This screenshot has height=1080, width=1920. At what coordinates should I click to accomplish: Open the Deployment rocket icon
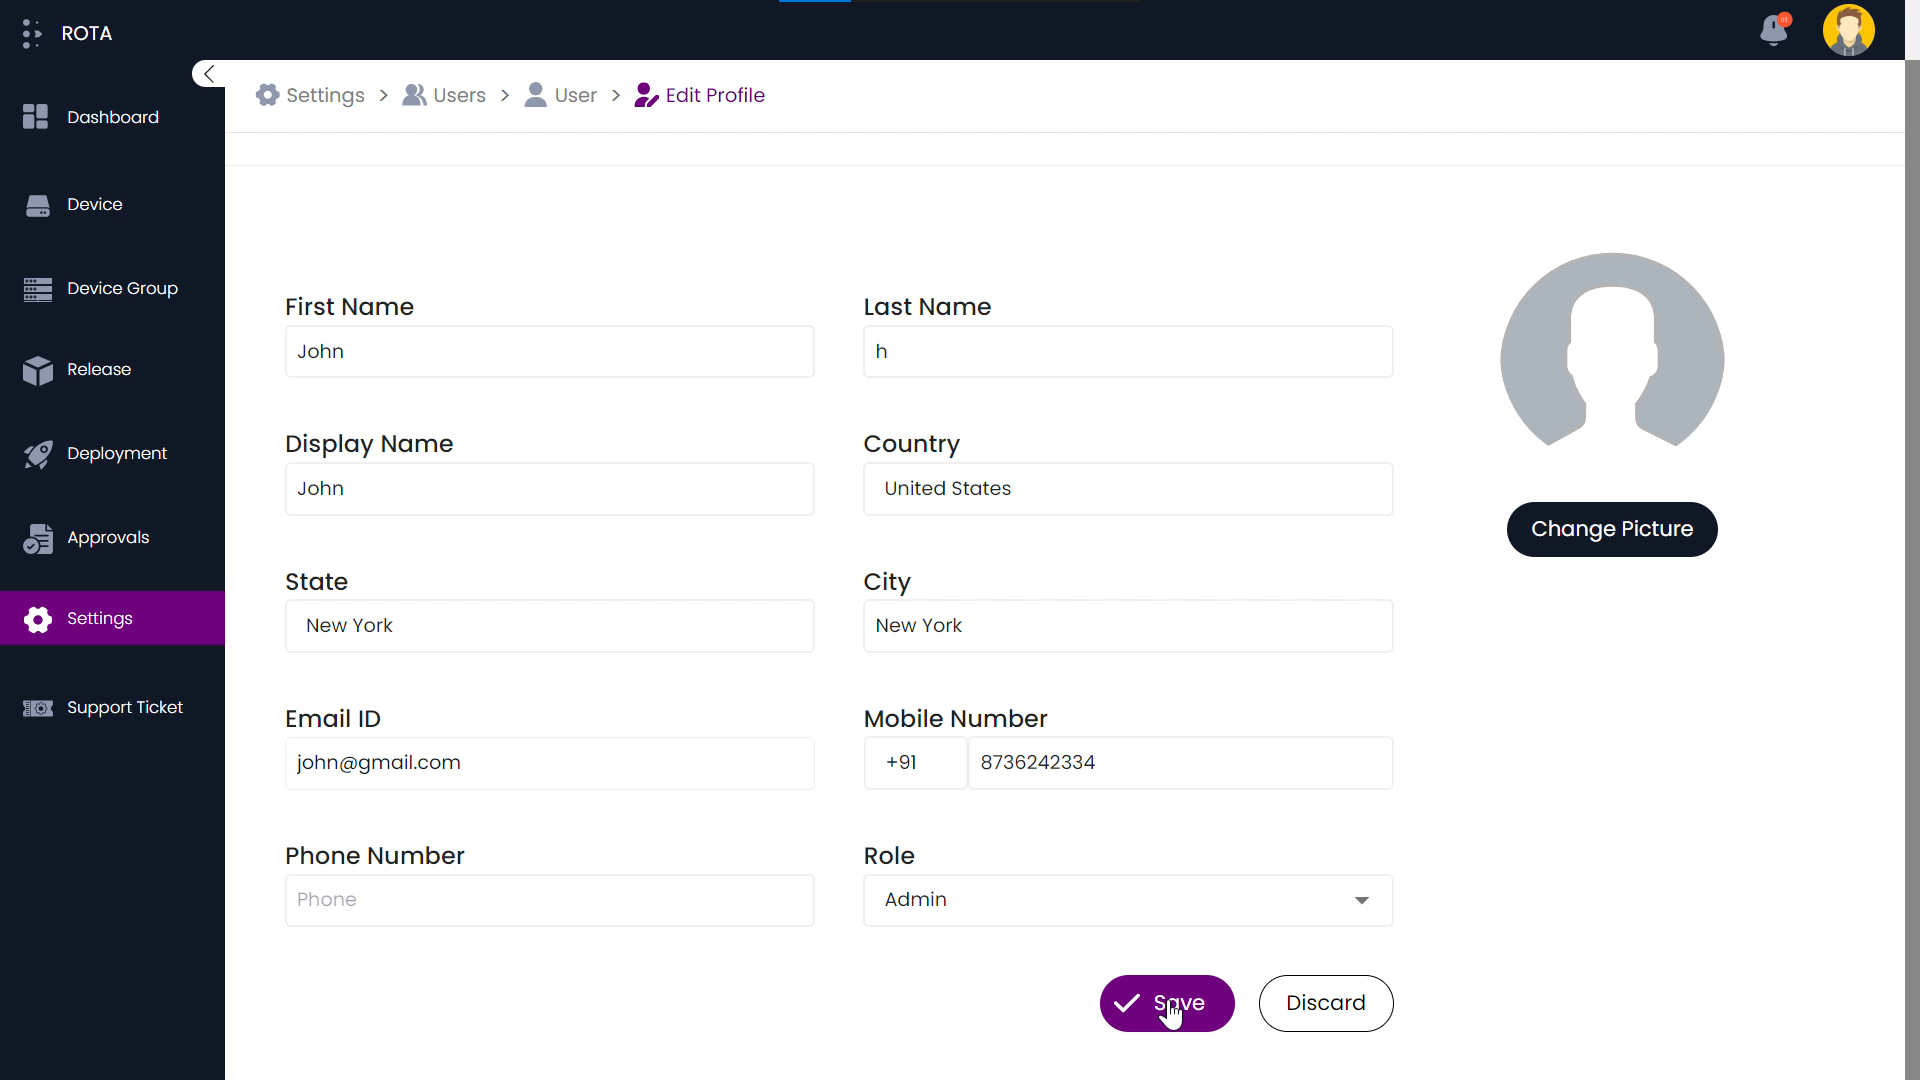[x=37, y=454]
